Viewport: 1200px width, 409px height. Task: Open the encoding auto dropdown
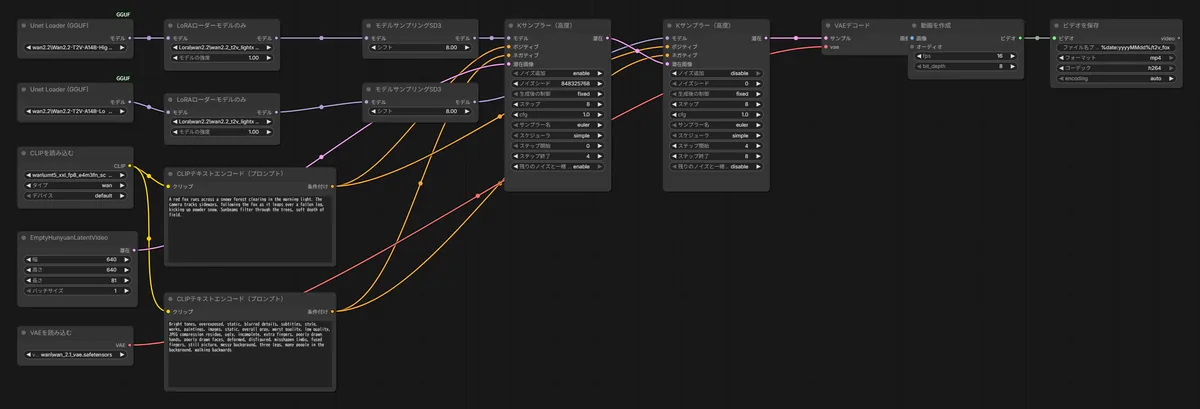(x=1115, y=77)
